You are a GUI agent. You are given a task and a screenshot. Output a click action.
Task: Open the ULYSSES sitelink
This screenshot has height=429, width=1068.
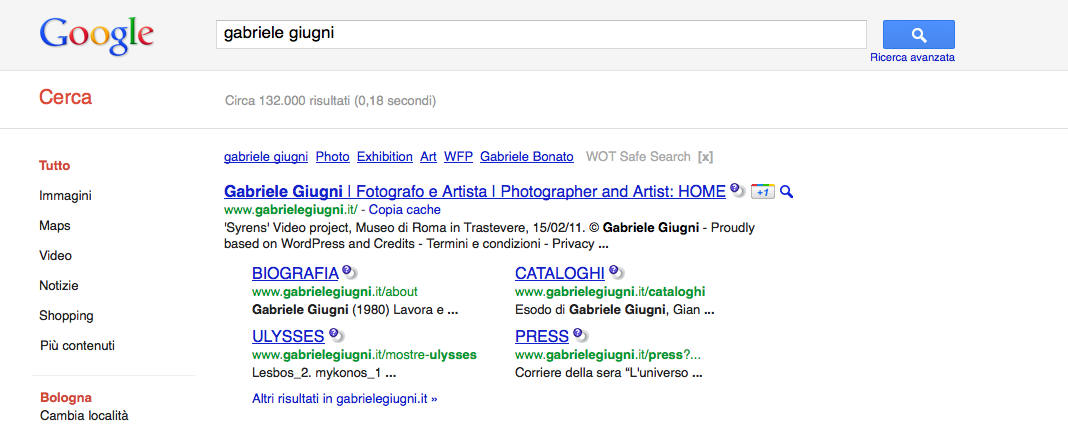288,336
